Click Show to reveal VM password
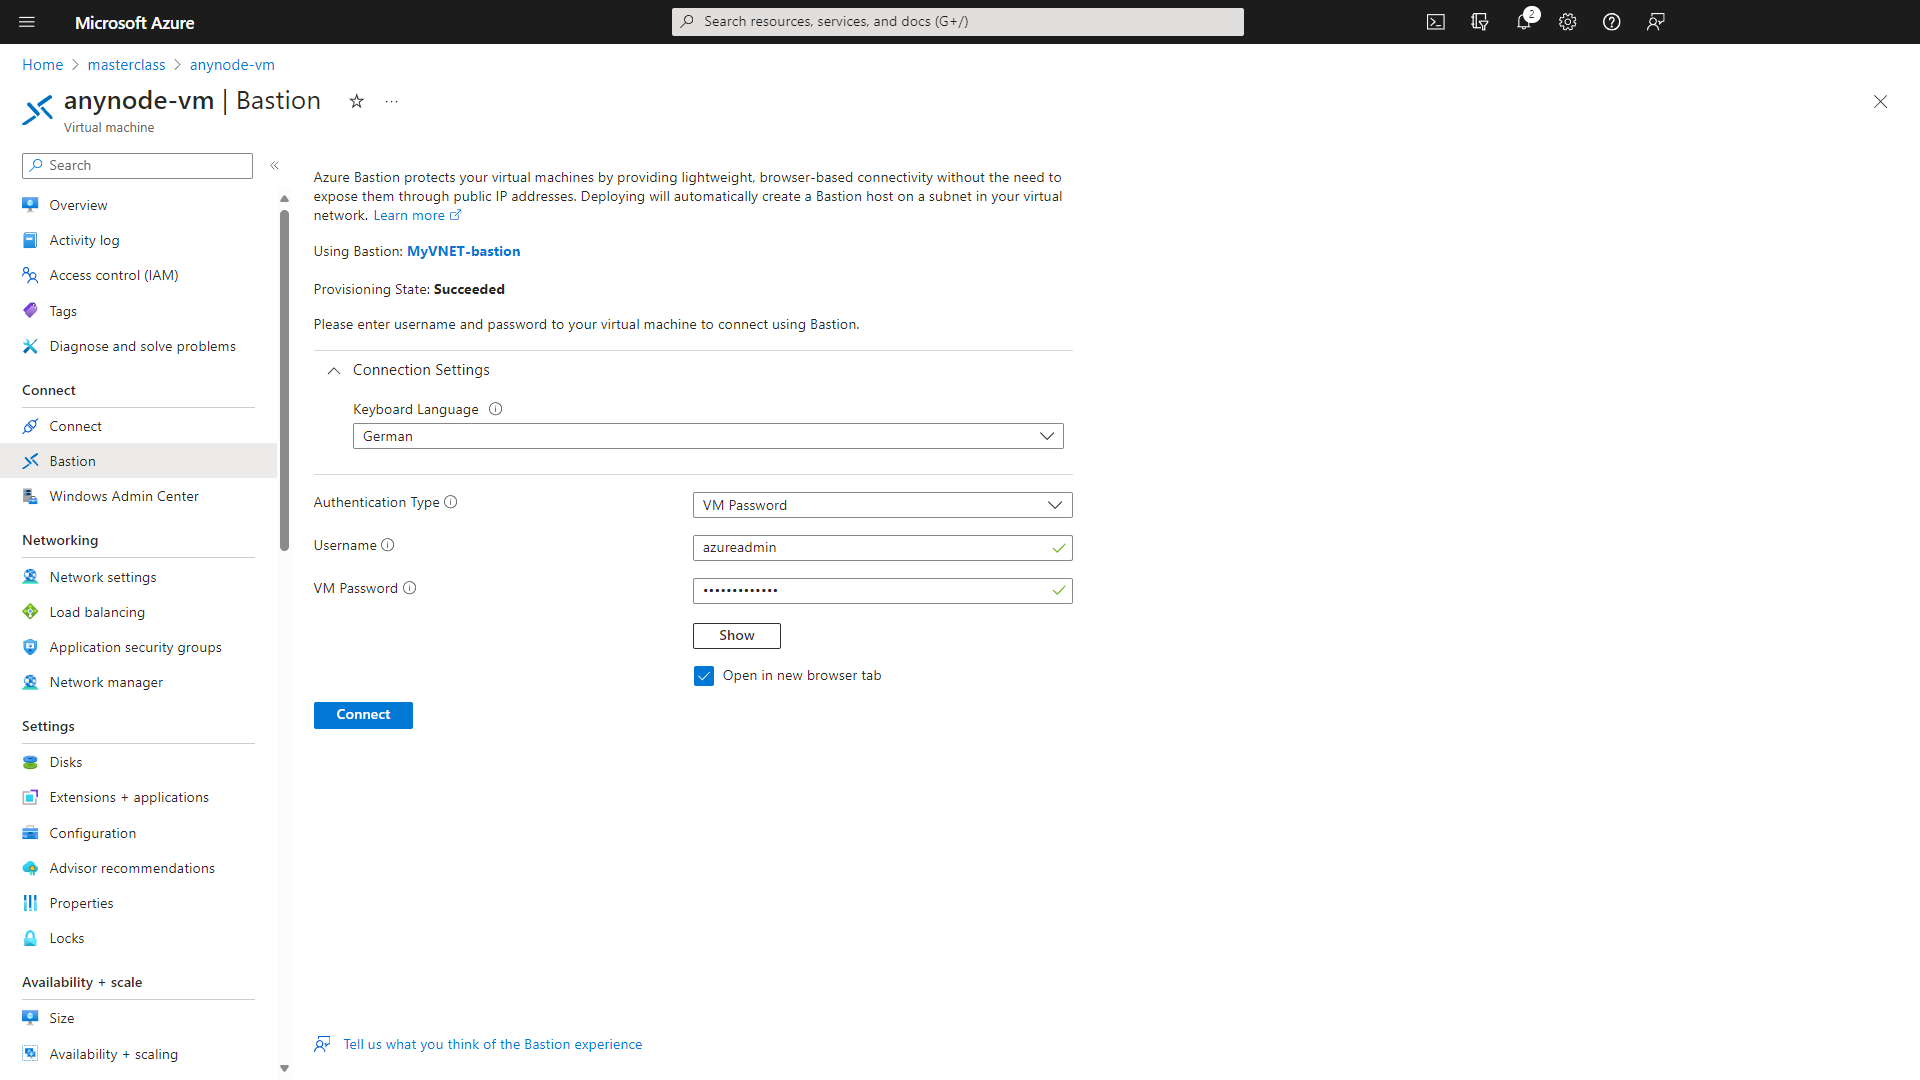The image size is (1920, 1080). (x=736, y=634)
